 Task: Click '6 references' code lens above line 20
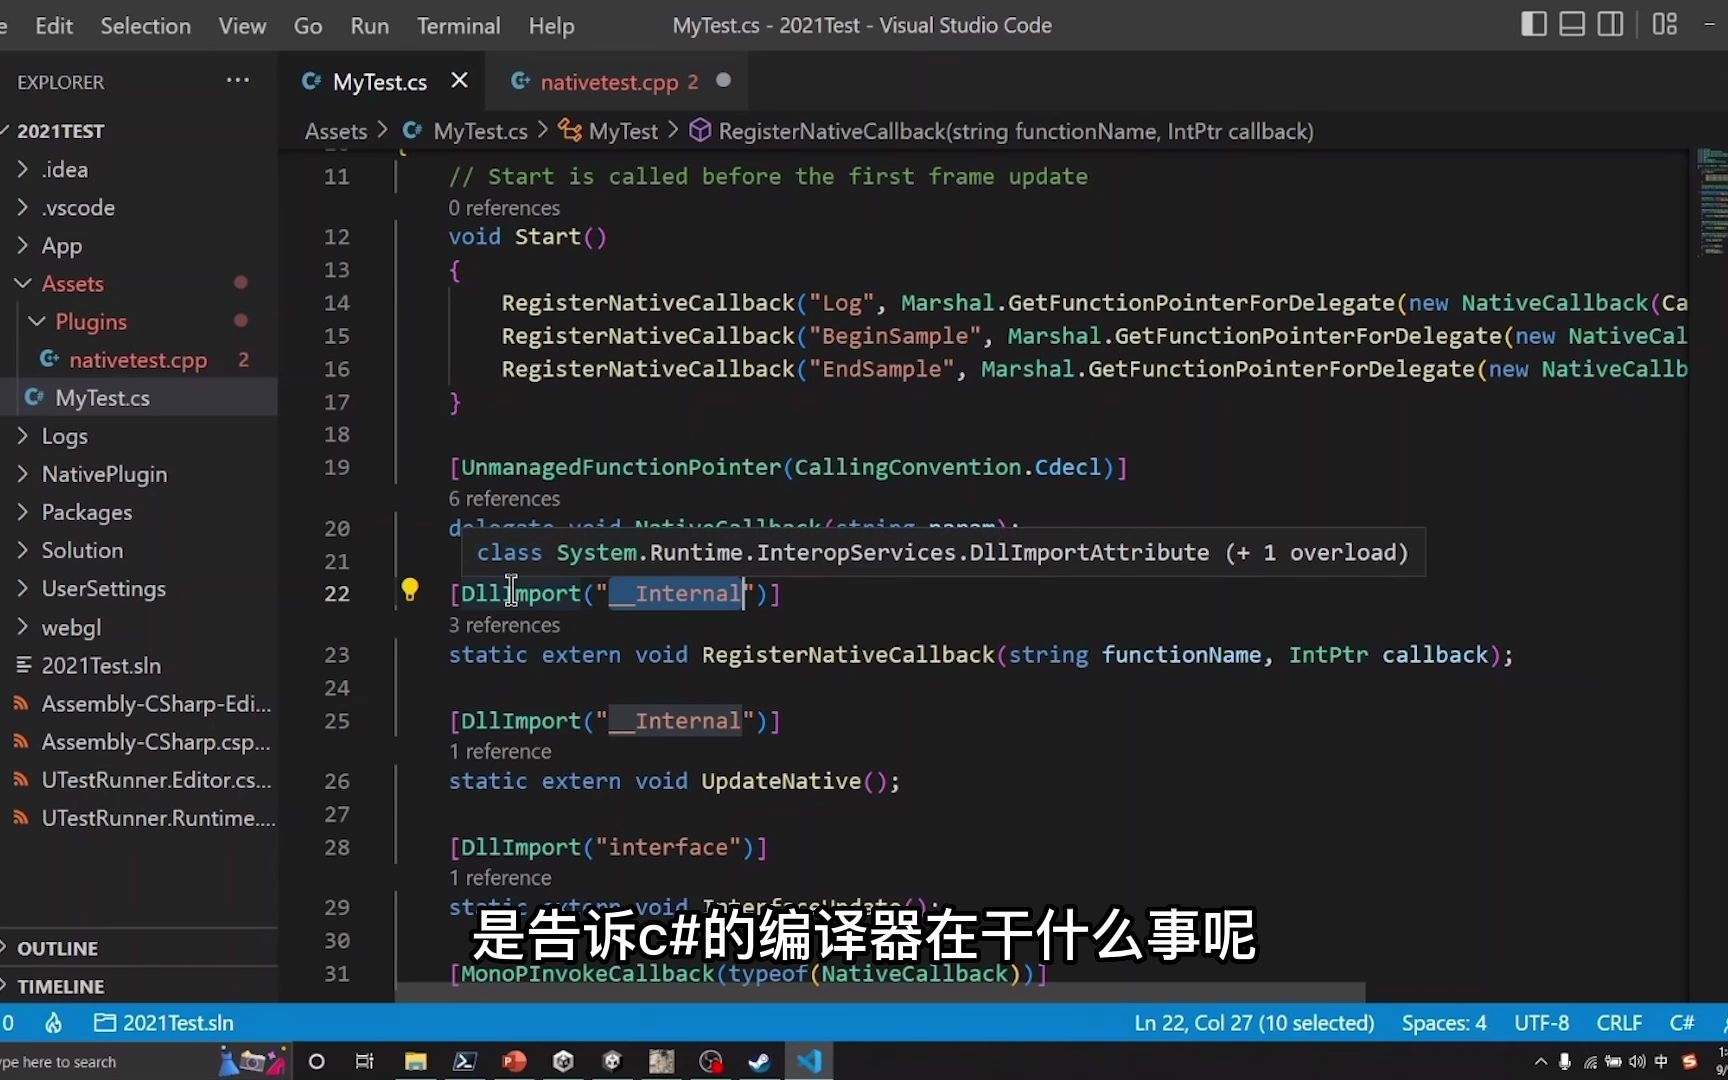coord(504,499)
